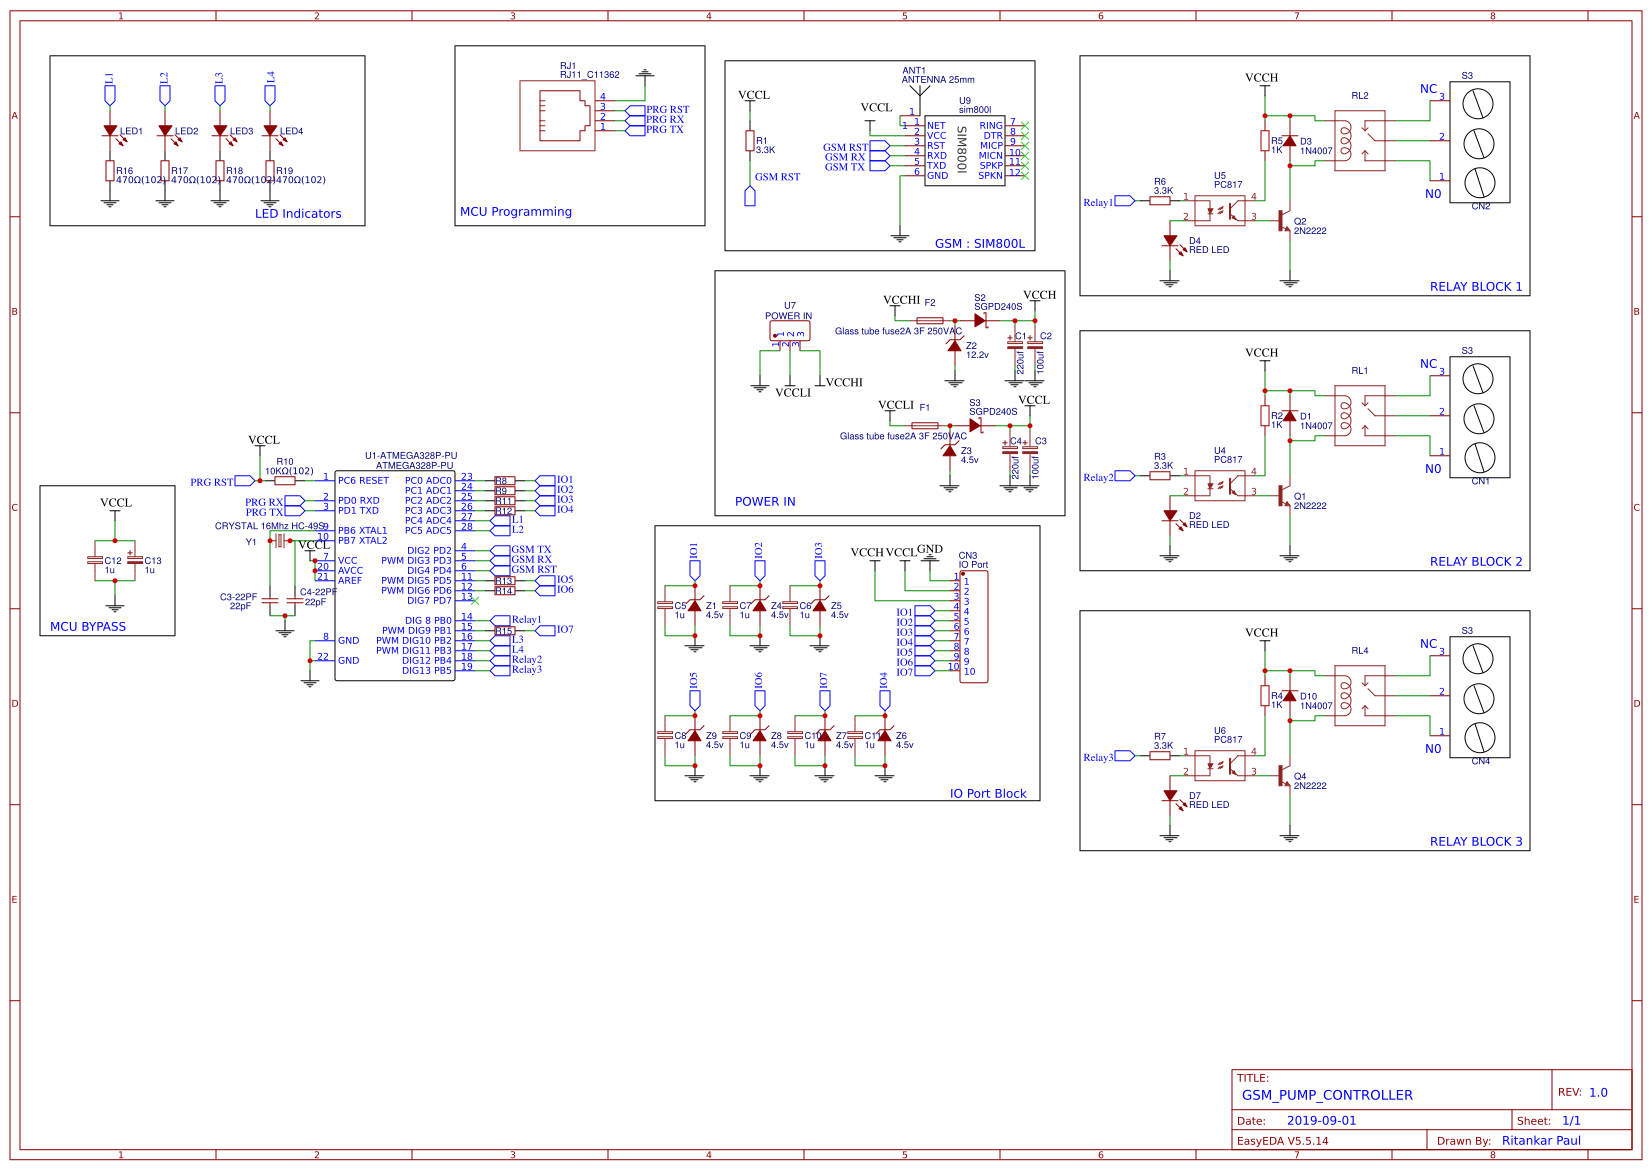
Task: Click the GND symbol below the GSM module
Action: pos(899,236)
